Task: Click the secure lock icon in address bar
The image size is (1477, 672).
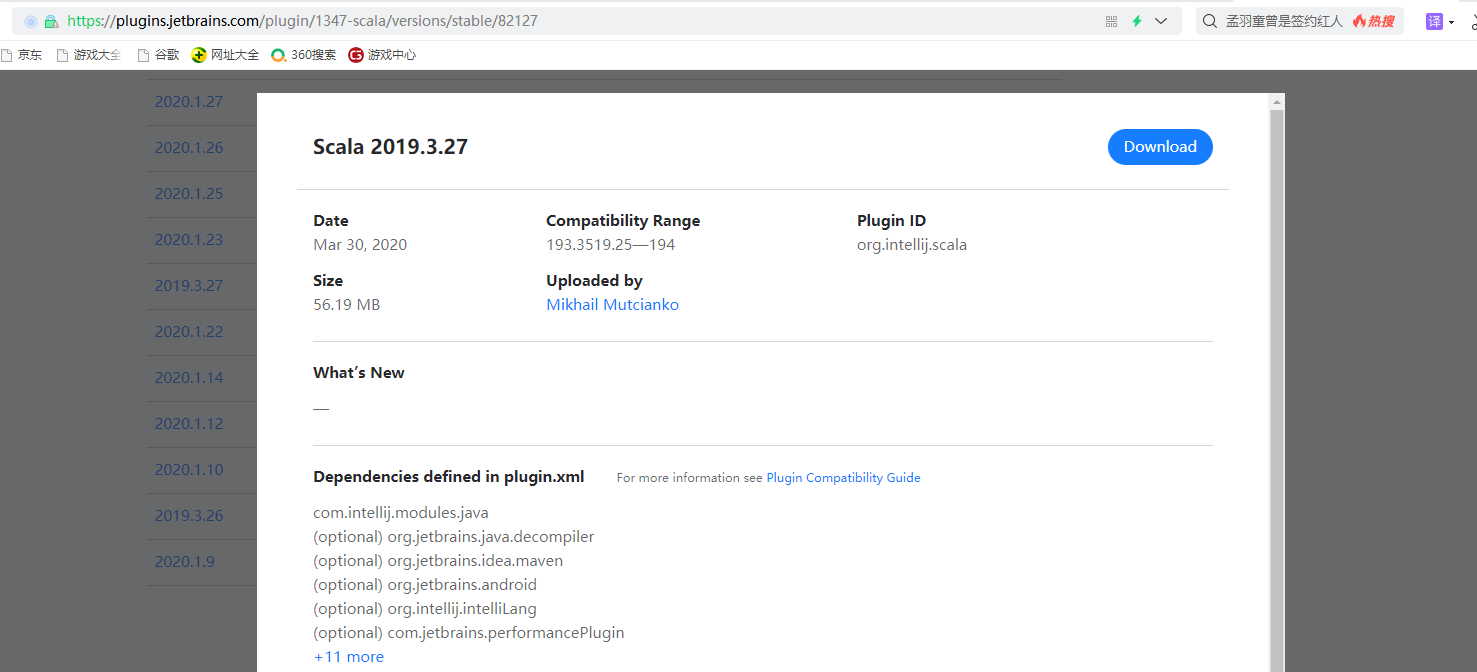Action: (51, 21)
